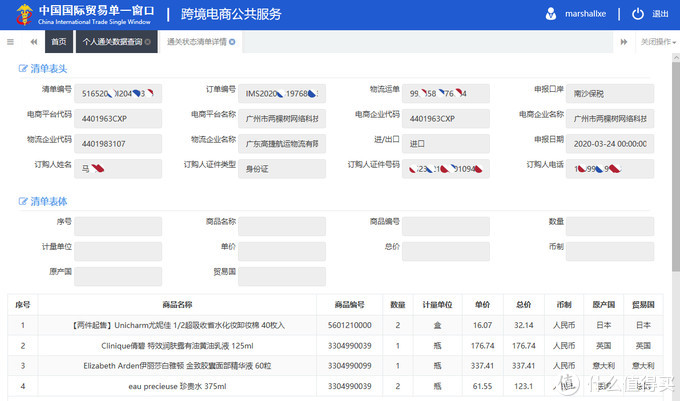680x401 pixels.
Task: Click the empty 总价 field in 清单表体
Action: (x=446, y=251)
